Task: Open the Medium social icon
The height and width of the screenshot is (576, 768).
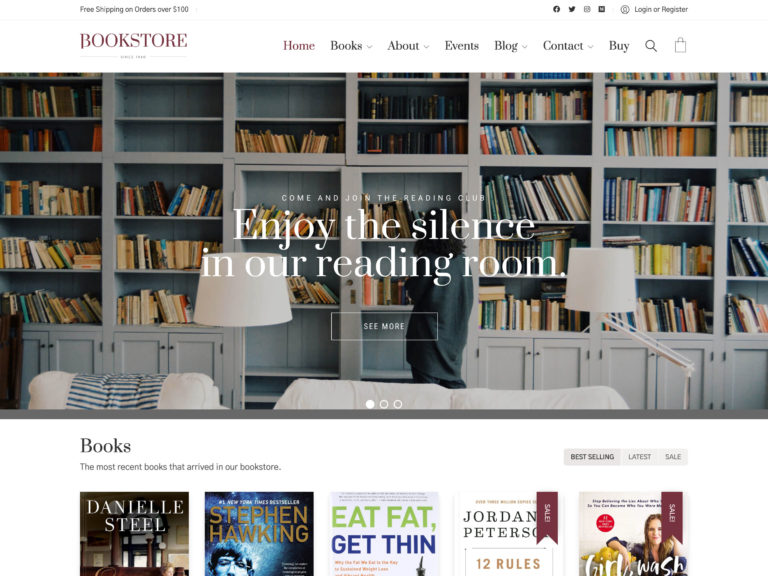Action: coord(601,9)
